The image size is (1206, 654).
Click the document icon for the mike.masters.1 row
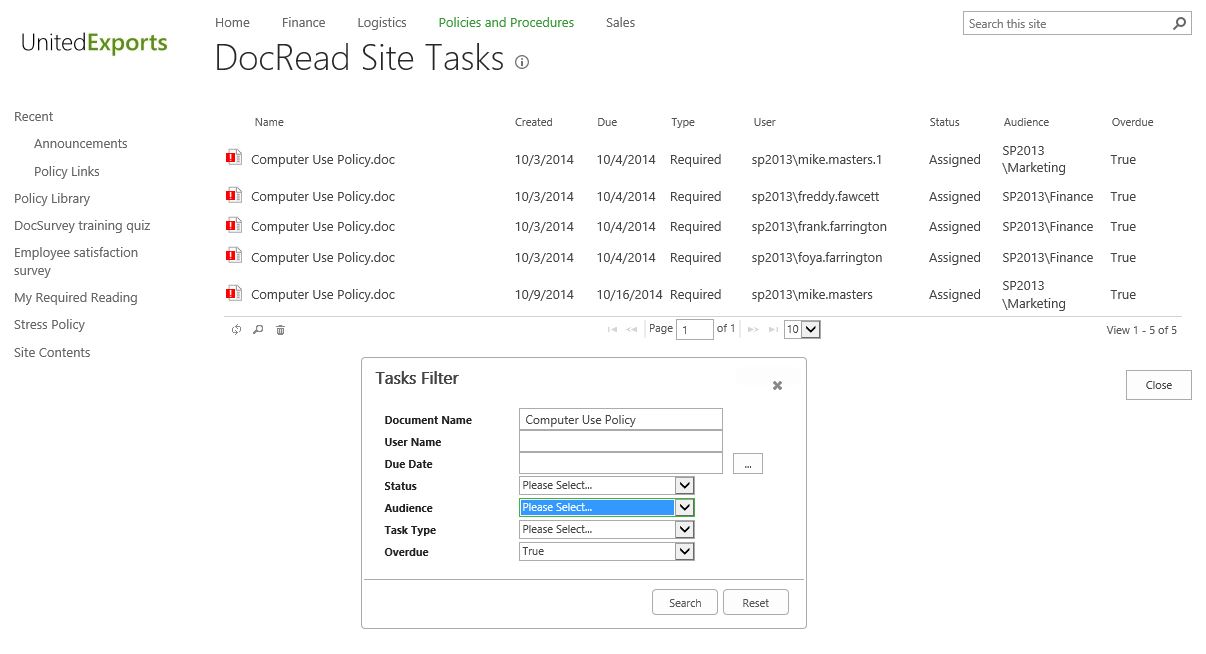234,157
